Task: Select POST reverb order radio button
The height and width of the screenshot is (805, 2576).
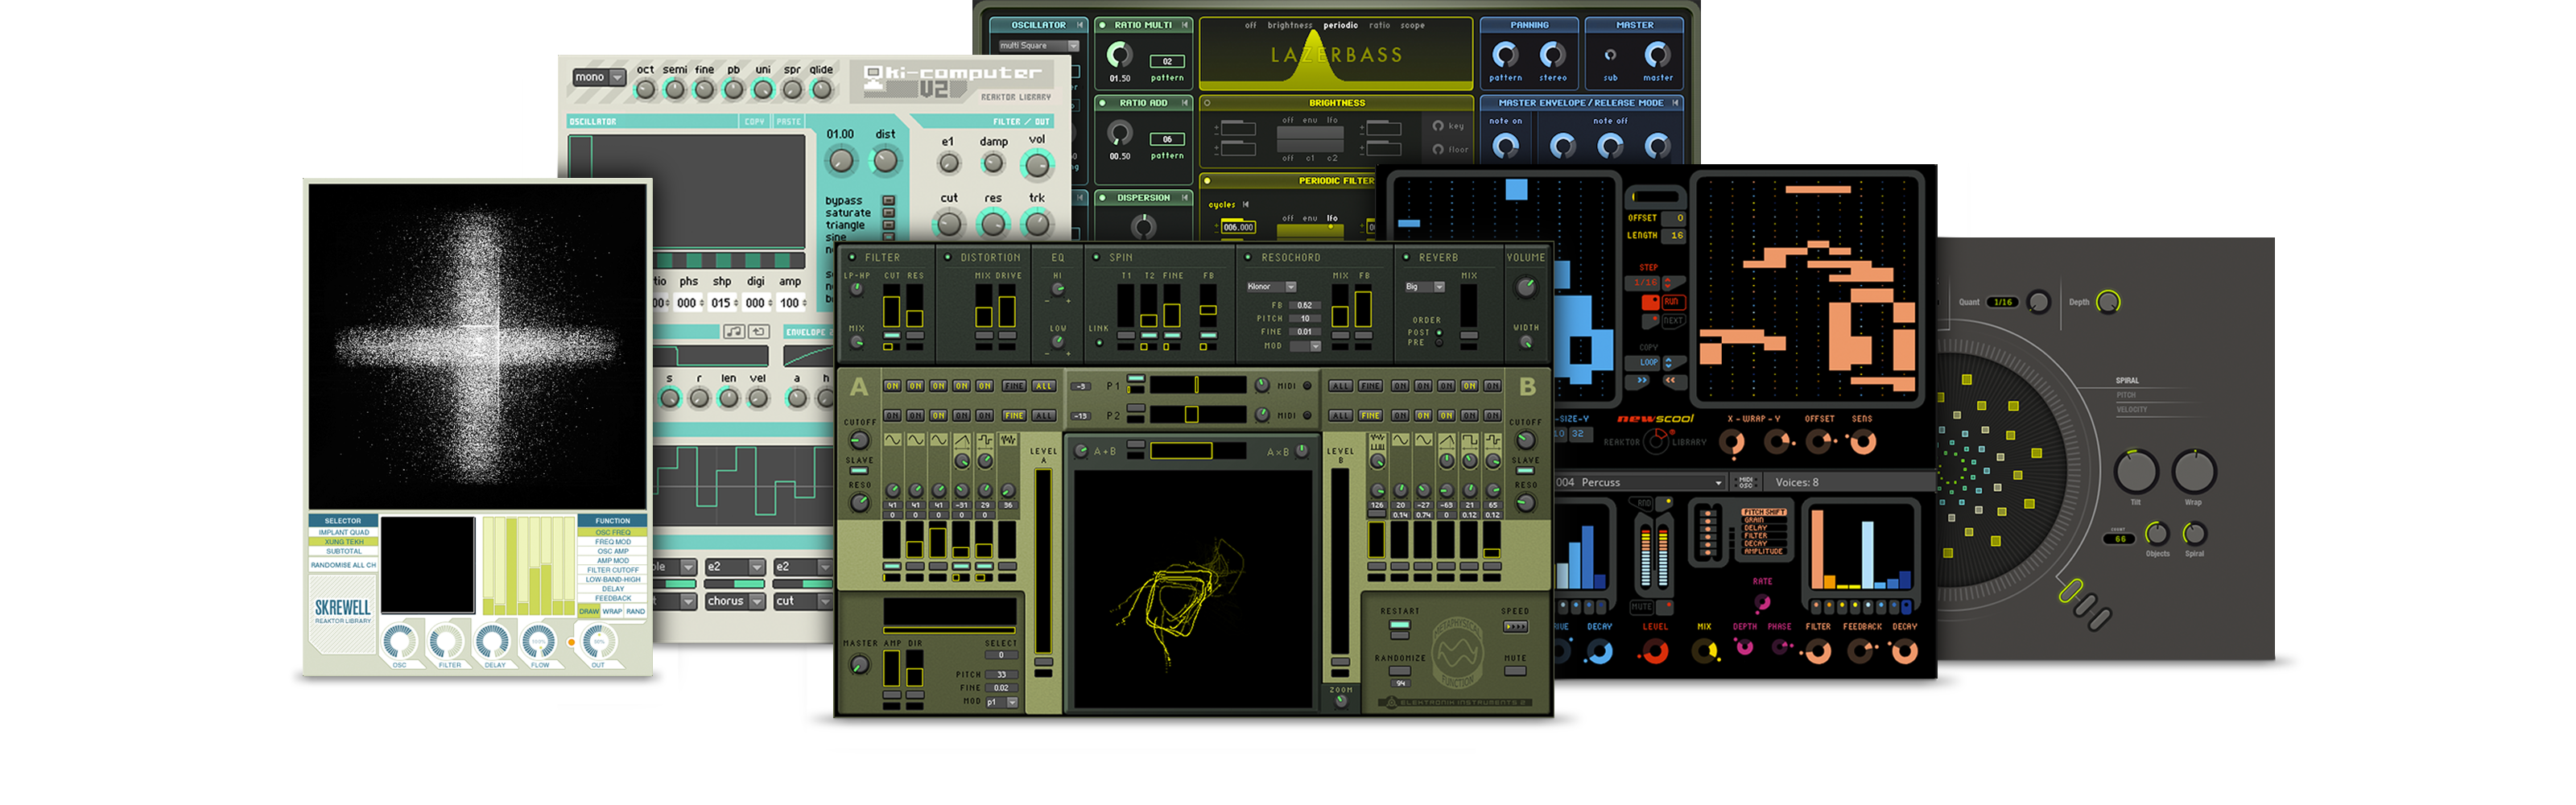Action: click(1439, 332)
